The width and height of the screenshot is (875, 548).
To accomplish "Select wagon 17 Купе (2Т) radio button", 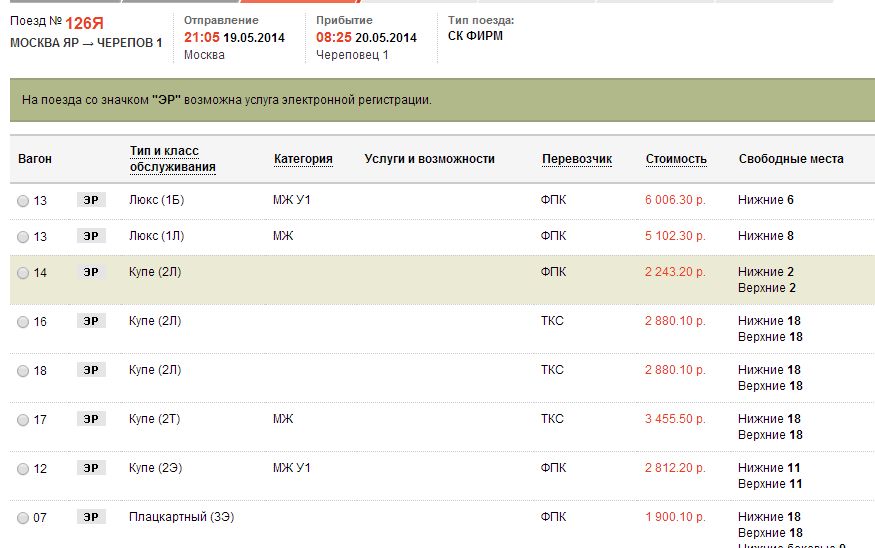I will pos(23,420).
